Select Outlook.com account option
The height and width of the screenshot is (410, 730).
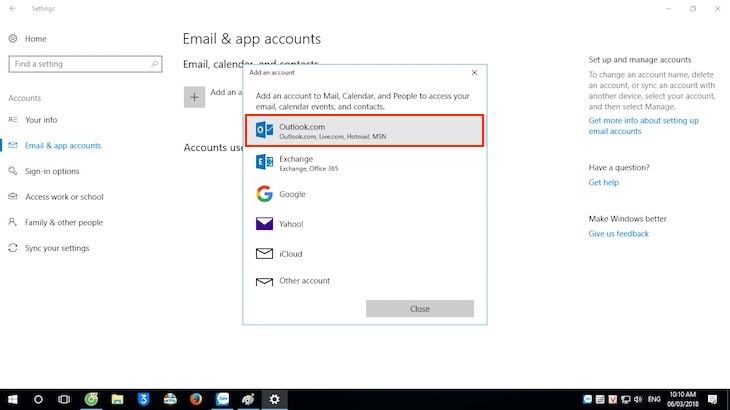365,131
